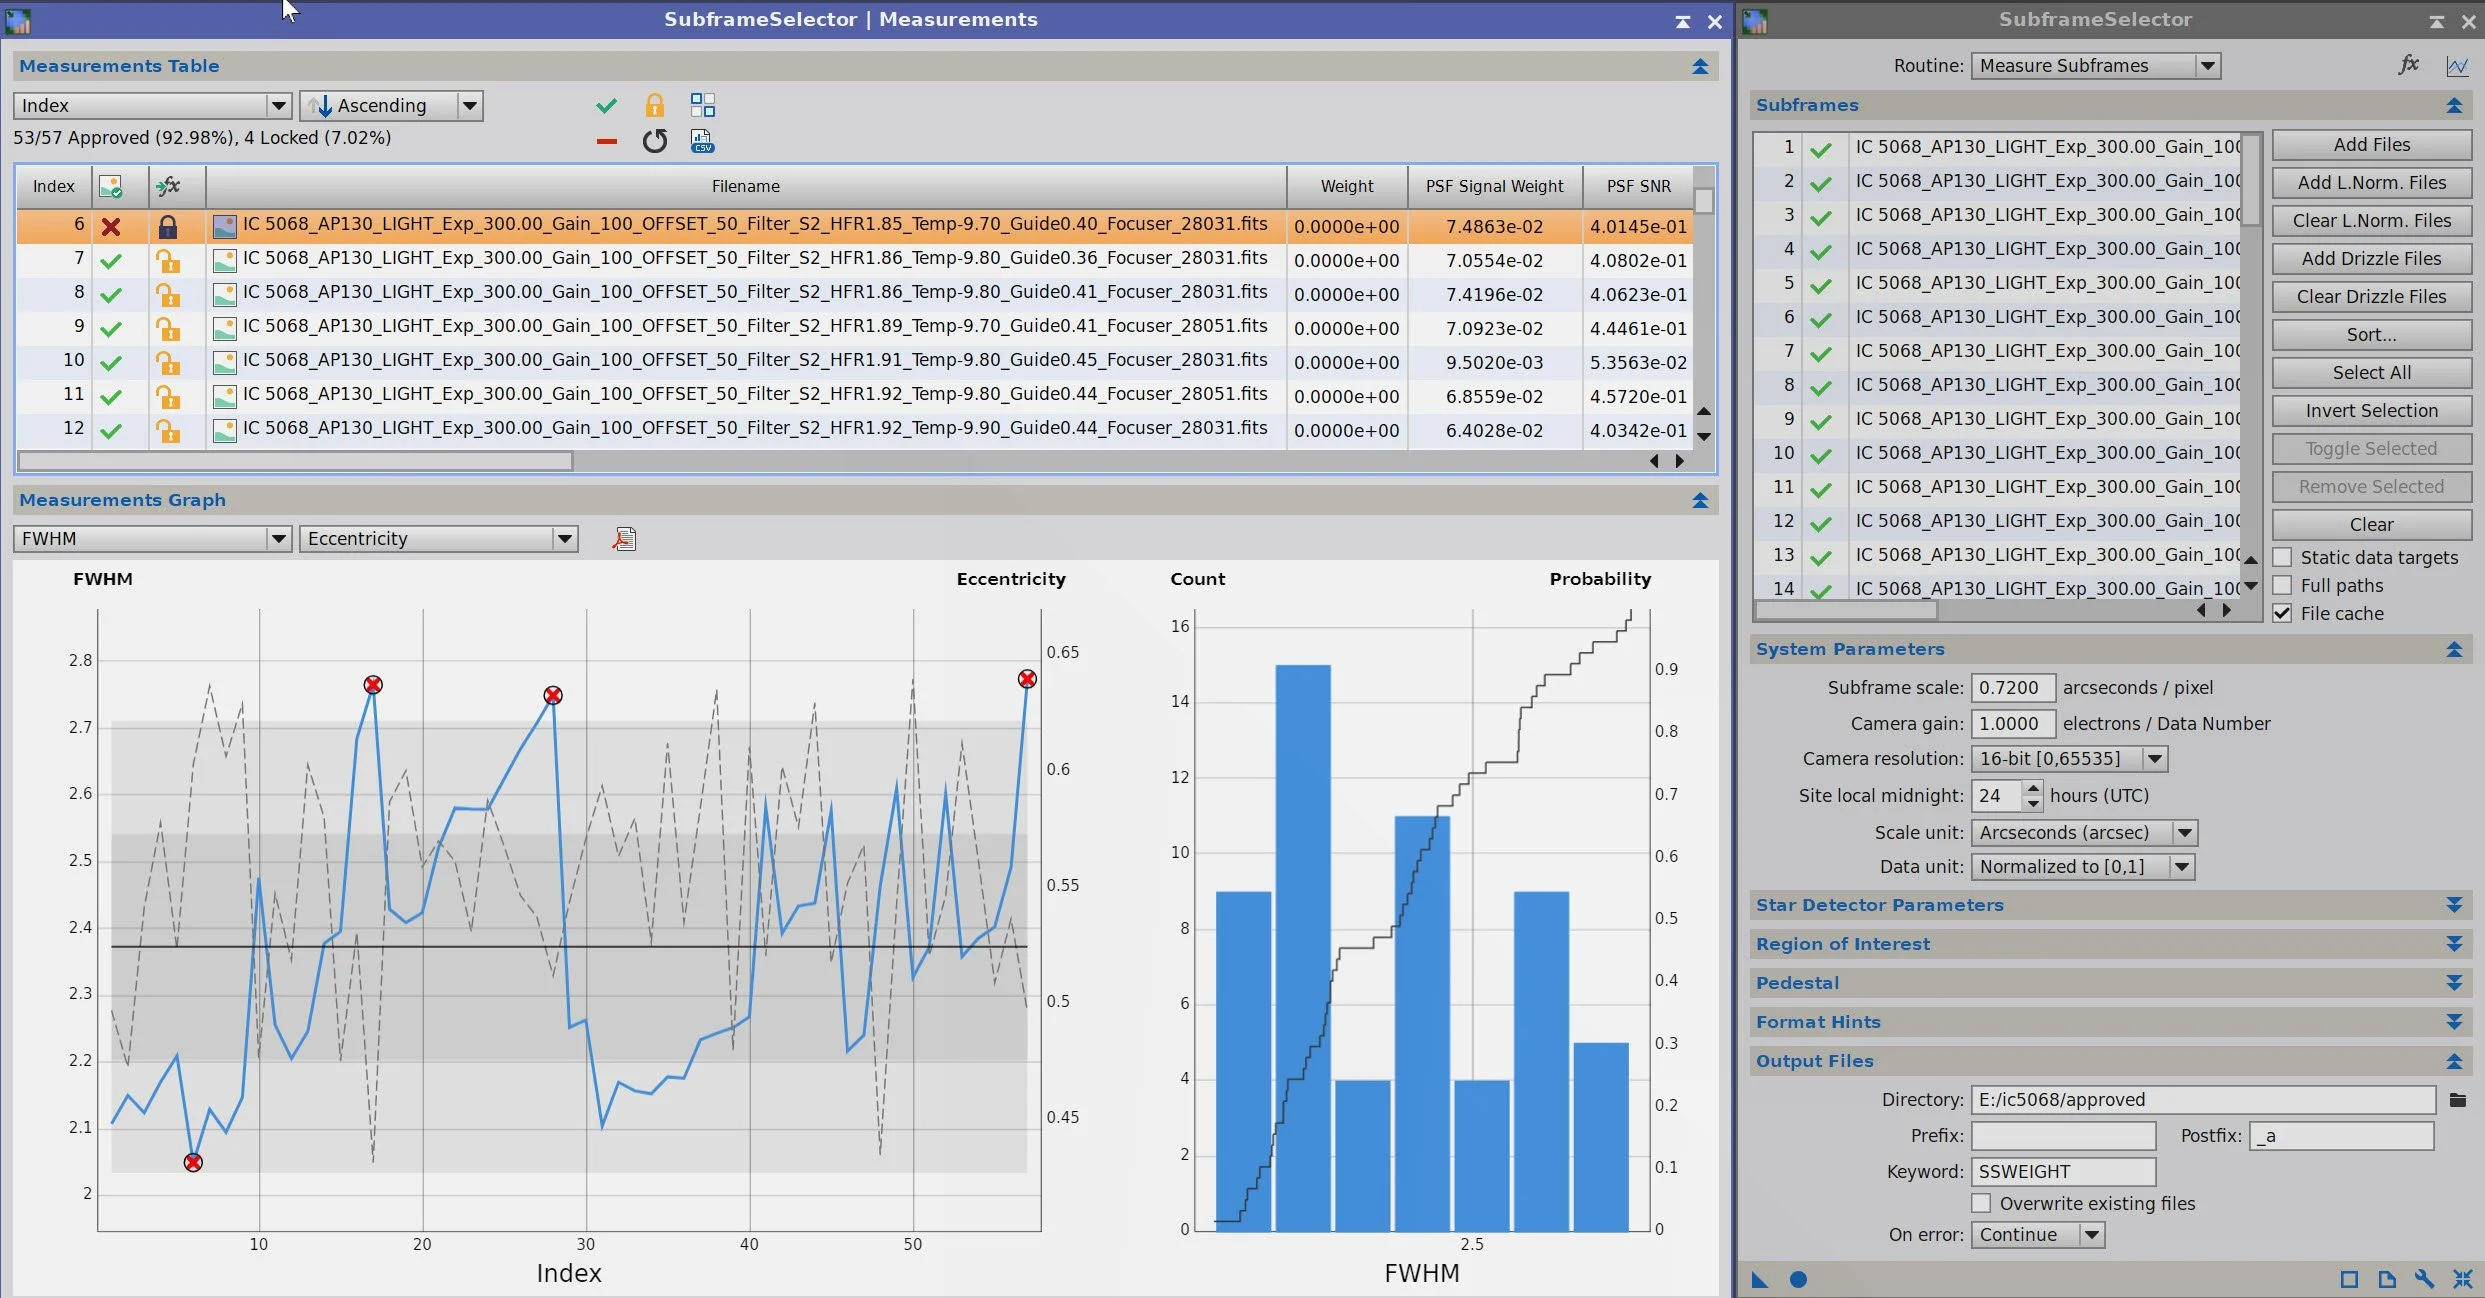Enable the Static data targets checkbox

pyautogui.click(x=2282, y=557)
